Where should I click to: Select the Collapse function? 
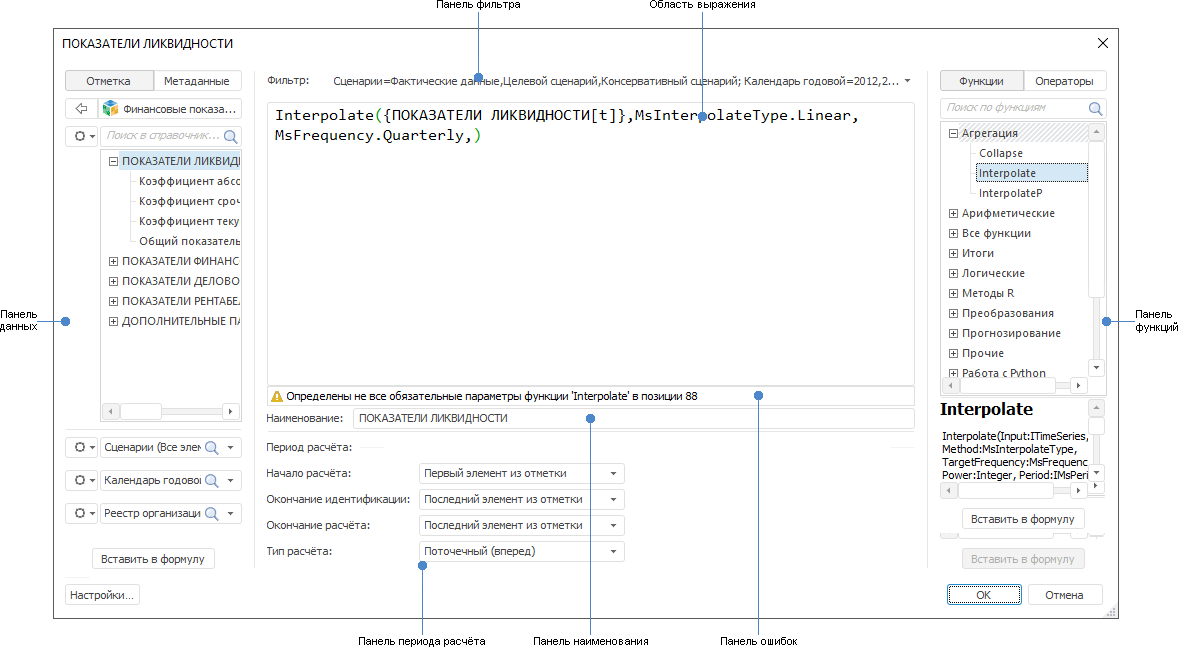coord(1001,153)
